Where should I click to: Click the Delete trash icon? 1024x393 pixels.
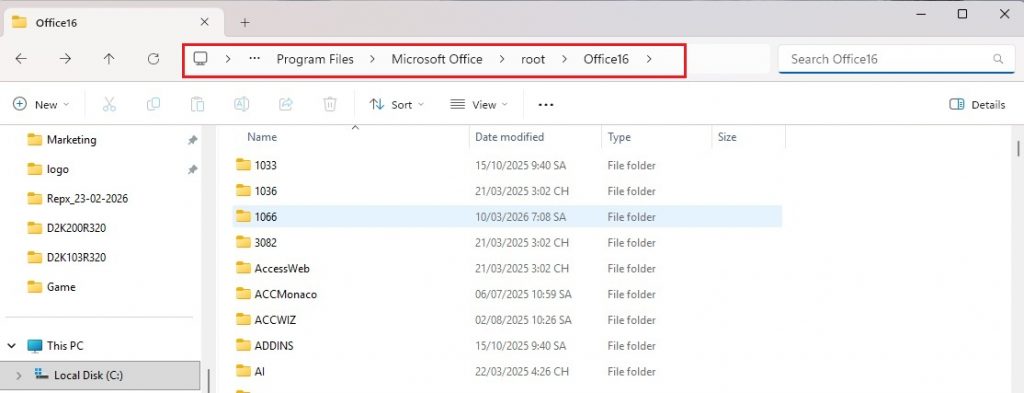point(330,104)
